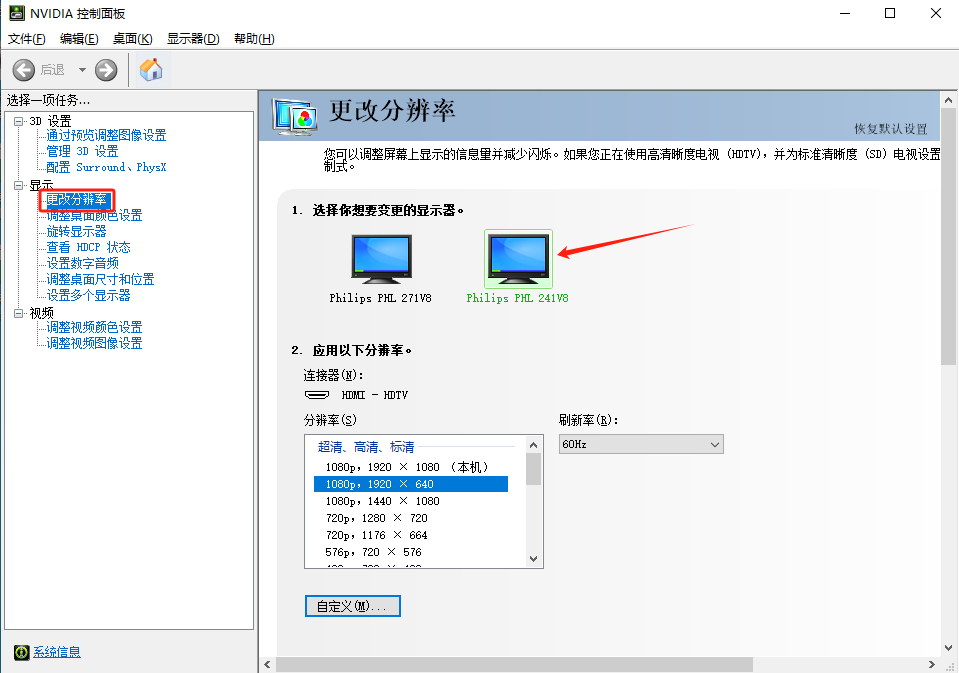
Task: Select resolution 1080p, 1440 × 1080
Action: [x=411, y=501]
